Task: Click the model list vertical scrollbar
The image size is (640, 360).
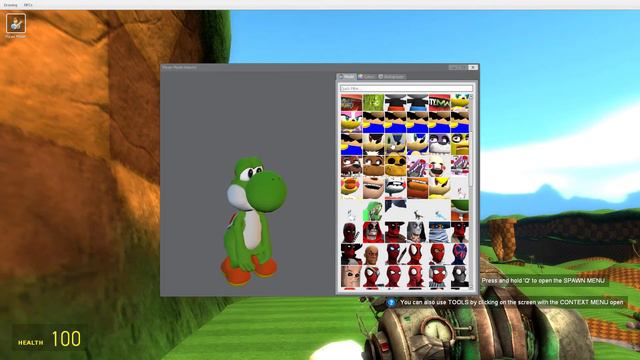Action: 471,191
